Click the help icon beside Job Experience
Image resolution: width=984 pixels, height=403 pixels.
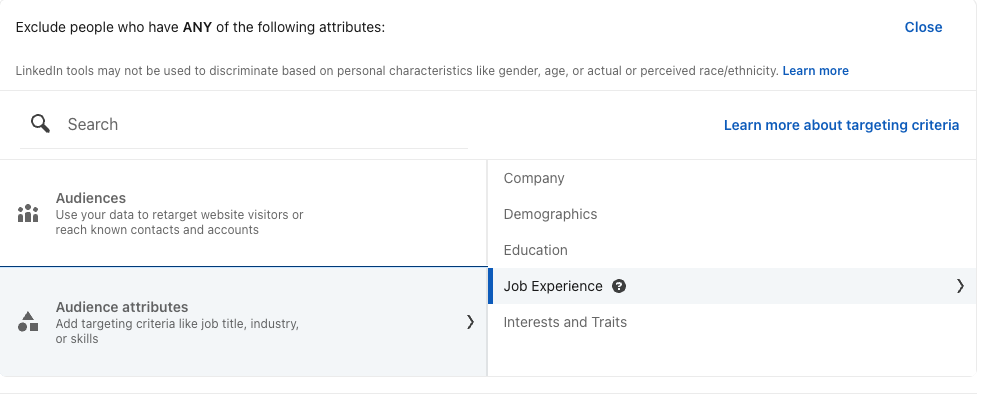(619, 286)
